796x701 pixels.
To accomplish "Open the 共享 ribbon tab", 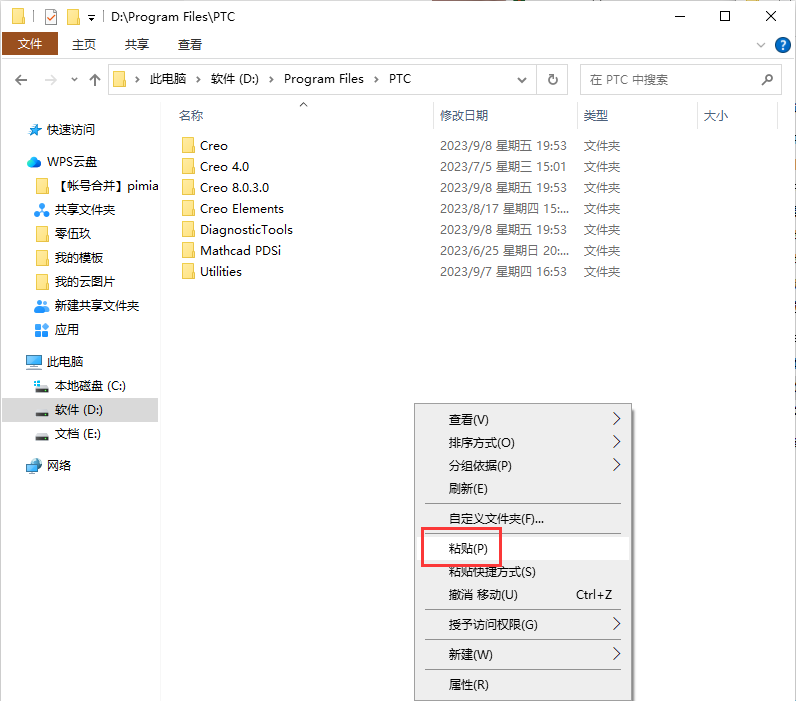I will [x=137, y=45].
